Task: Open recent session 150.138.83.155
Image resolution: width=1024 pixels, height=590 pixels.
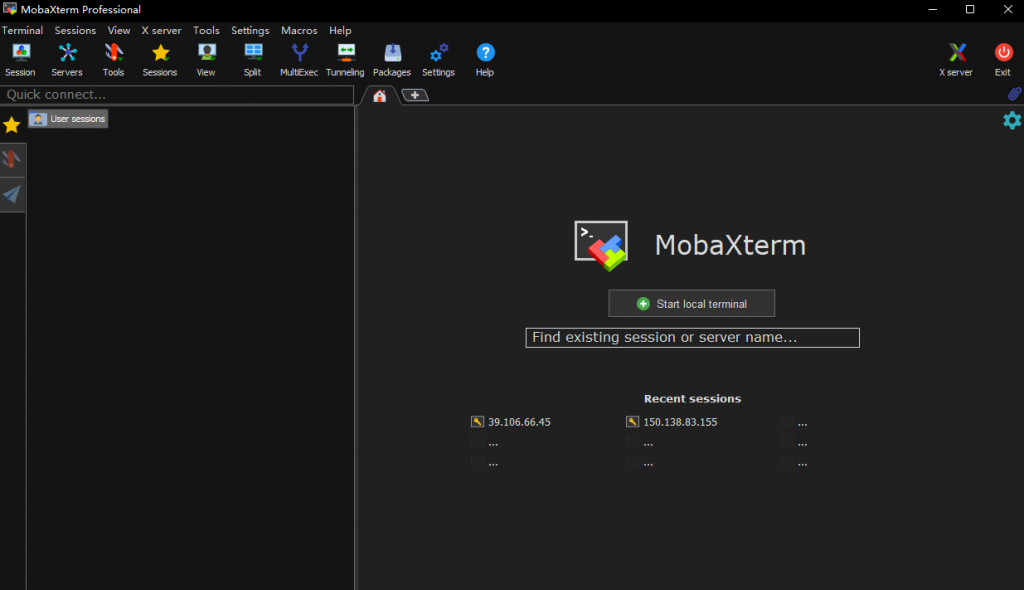Action: coord(679,422)
